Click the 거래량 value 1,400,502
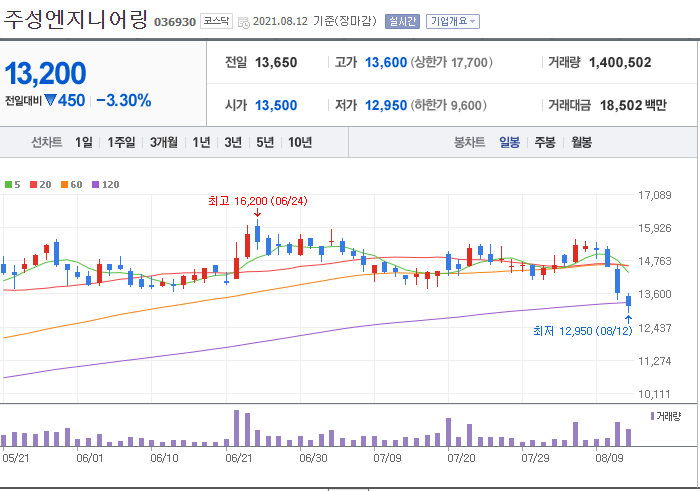The image size is (700, 491). click(x=620, y=62)
